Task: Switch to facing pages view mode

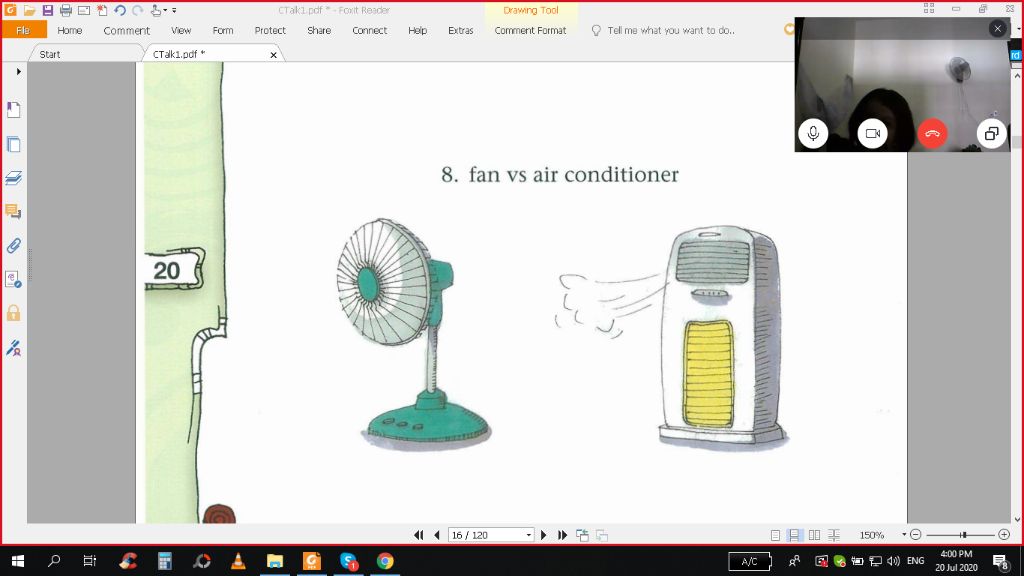Action: tap(814, 535)
